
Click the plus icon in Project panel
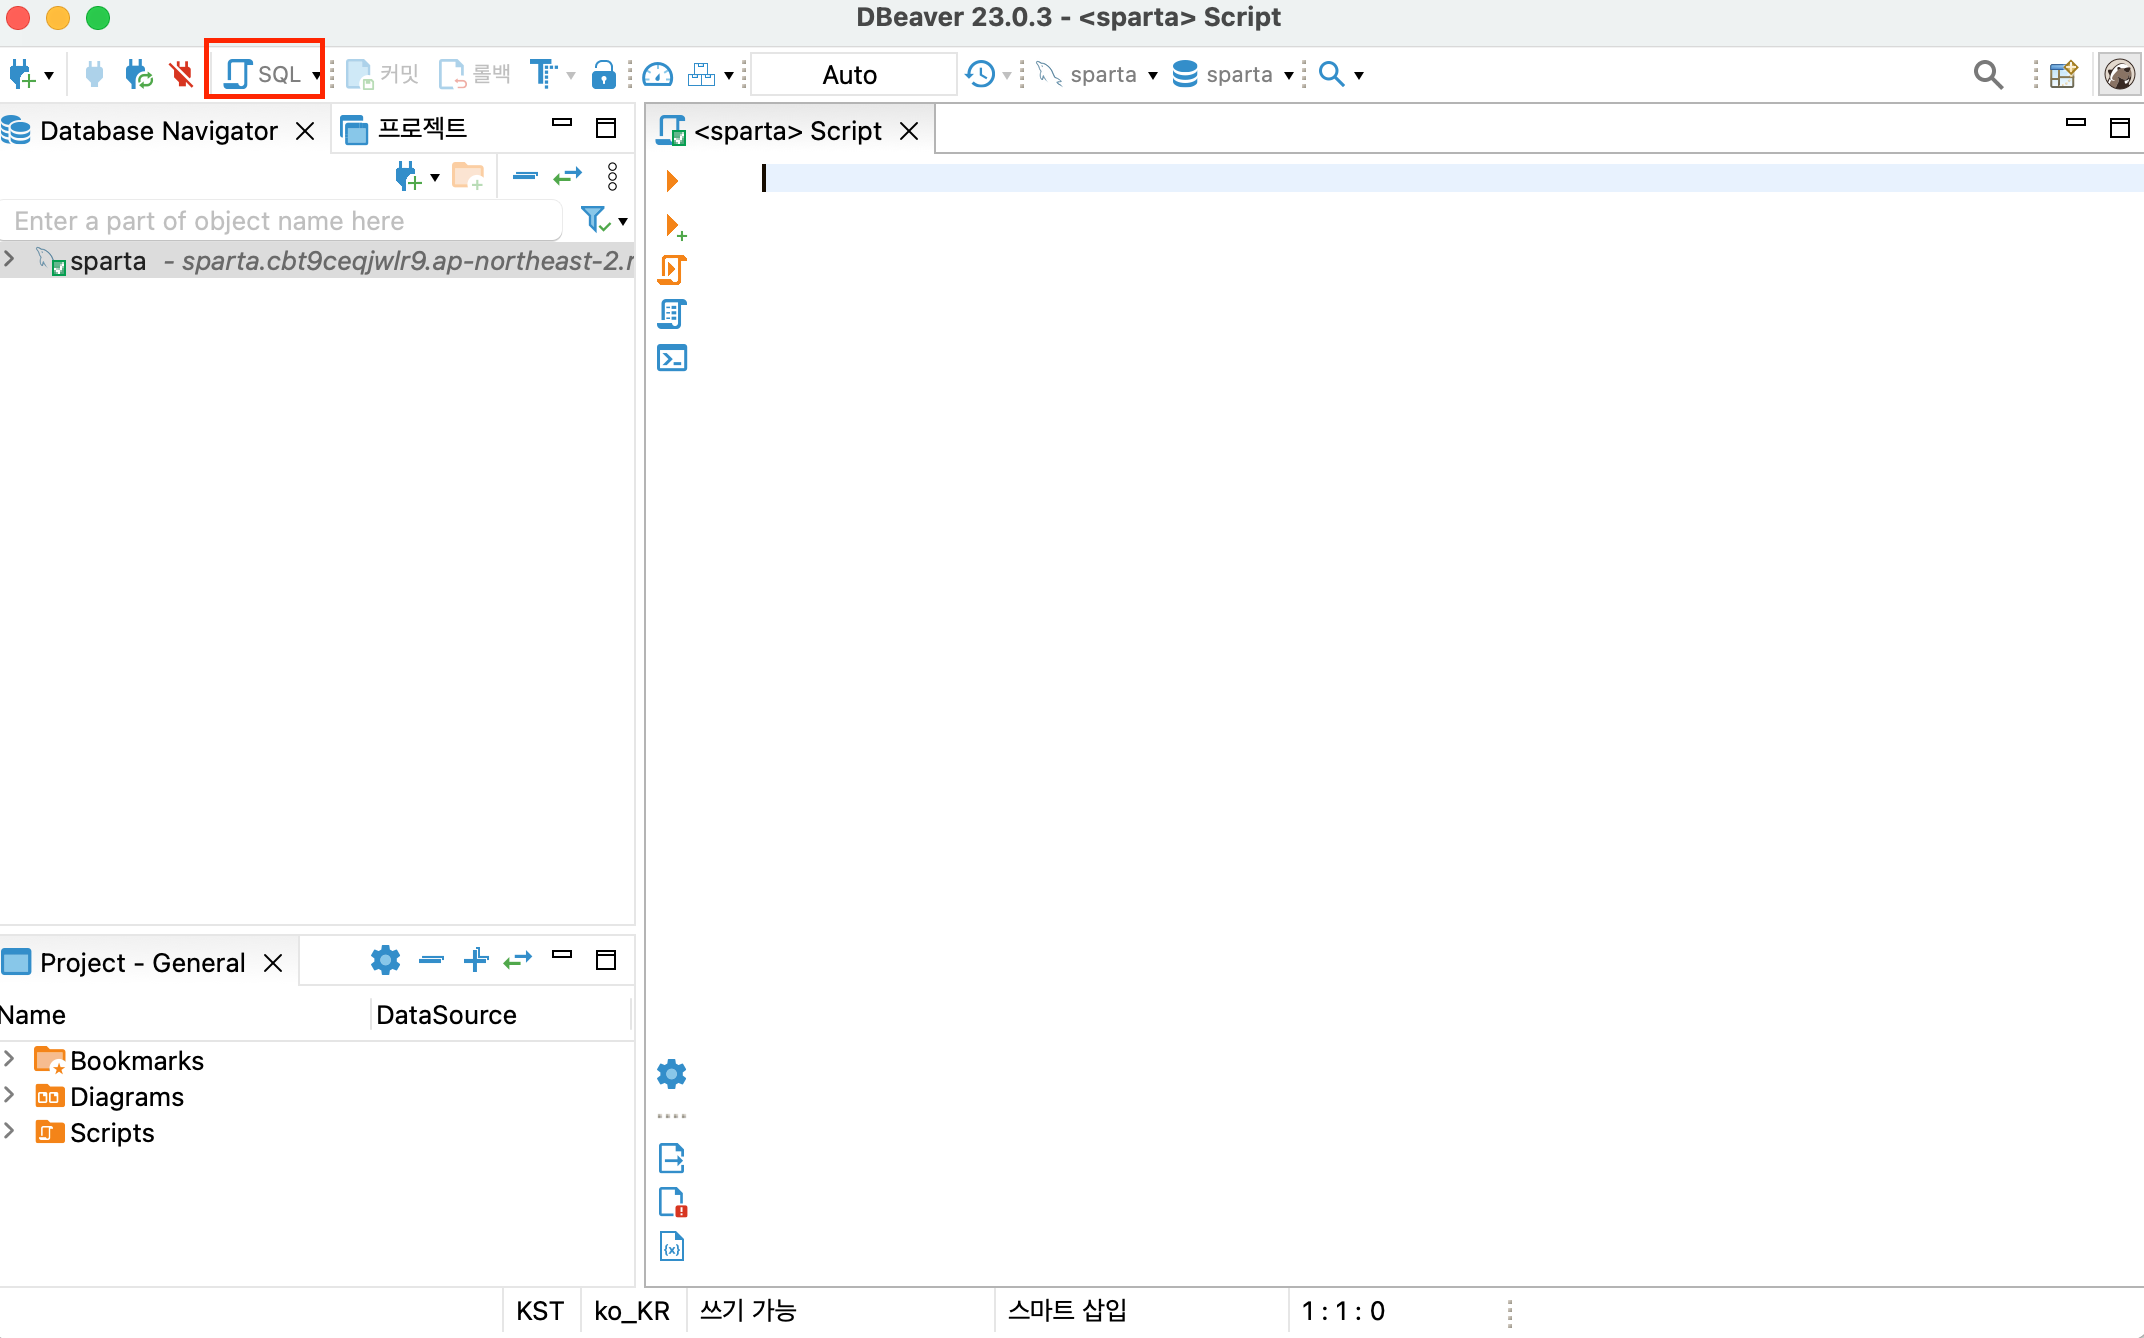[x=476, y=960]
